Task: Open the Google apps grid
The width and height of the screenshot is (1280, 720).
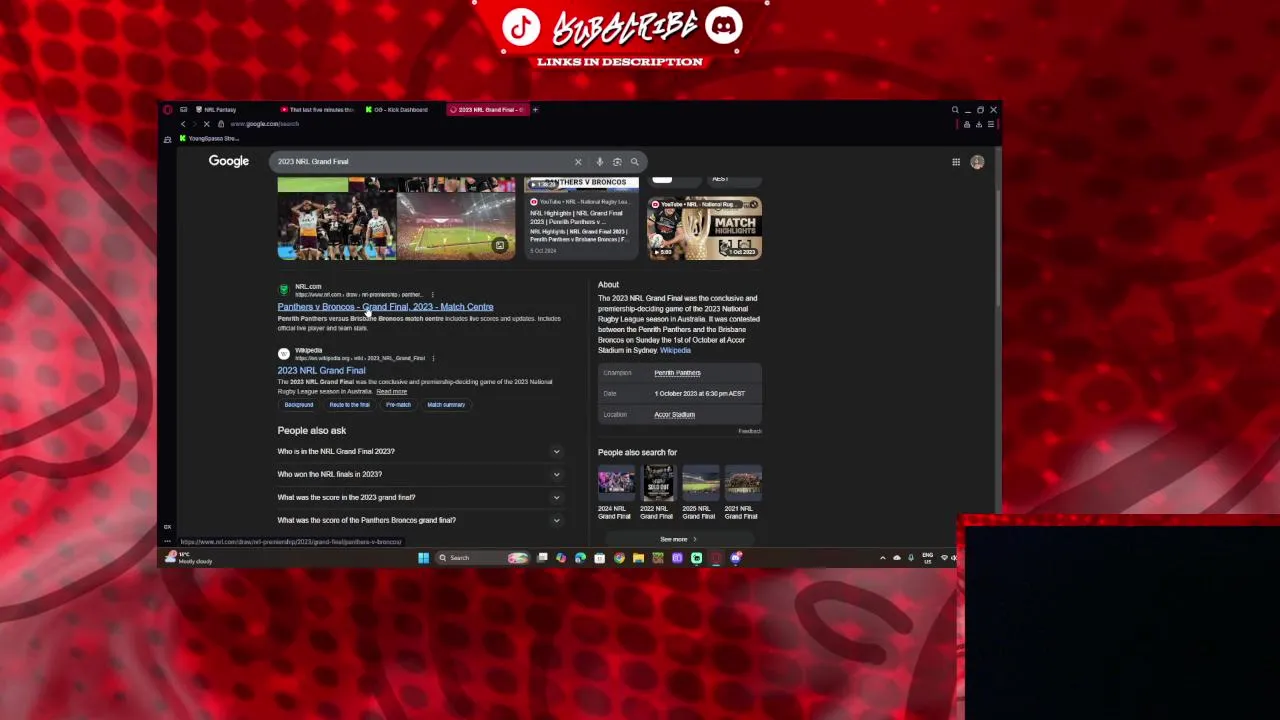Action: pos(956,162)
